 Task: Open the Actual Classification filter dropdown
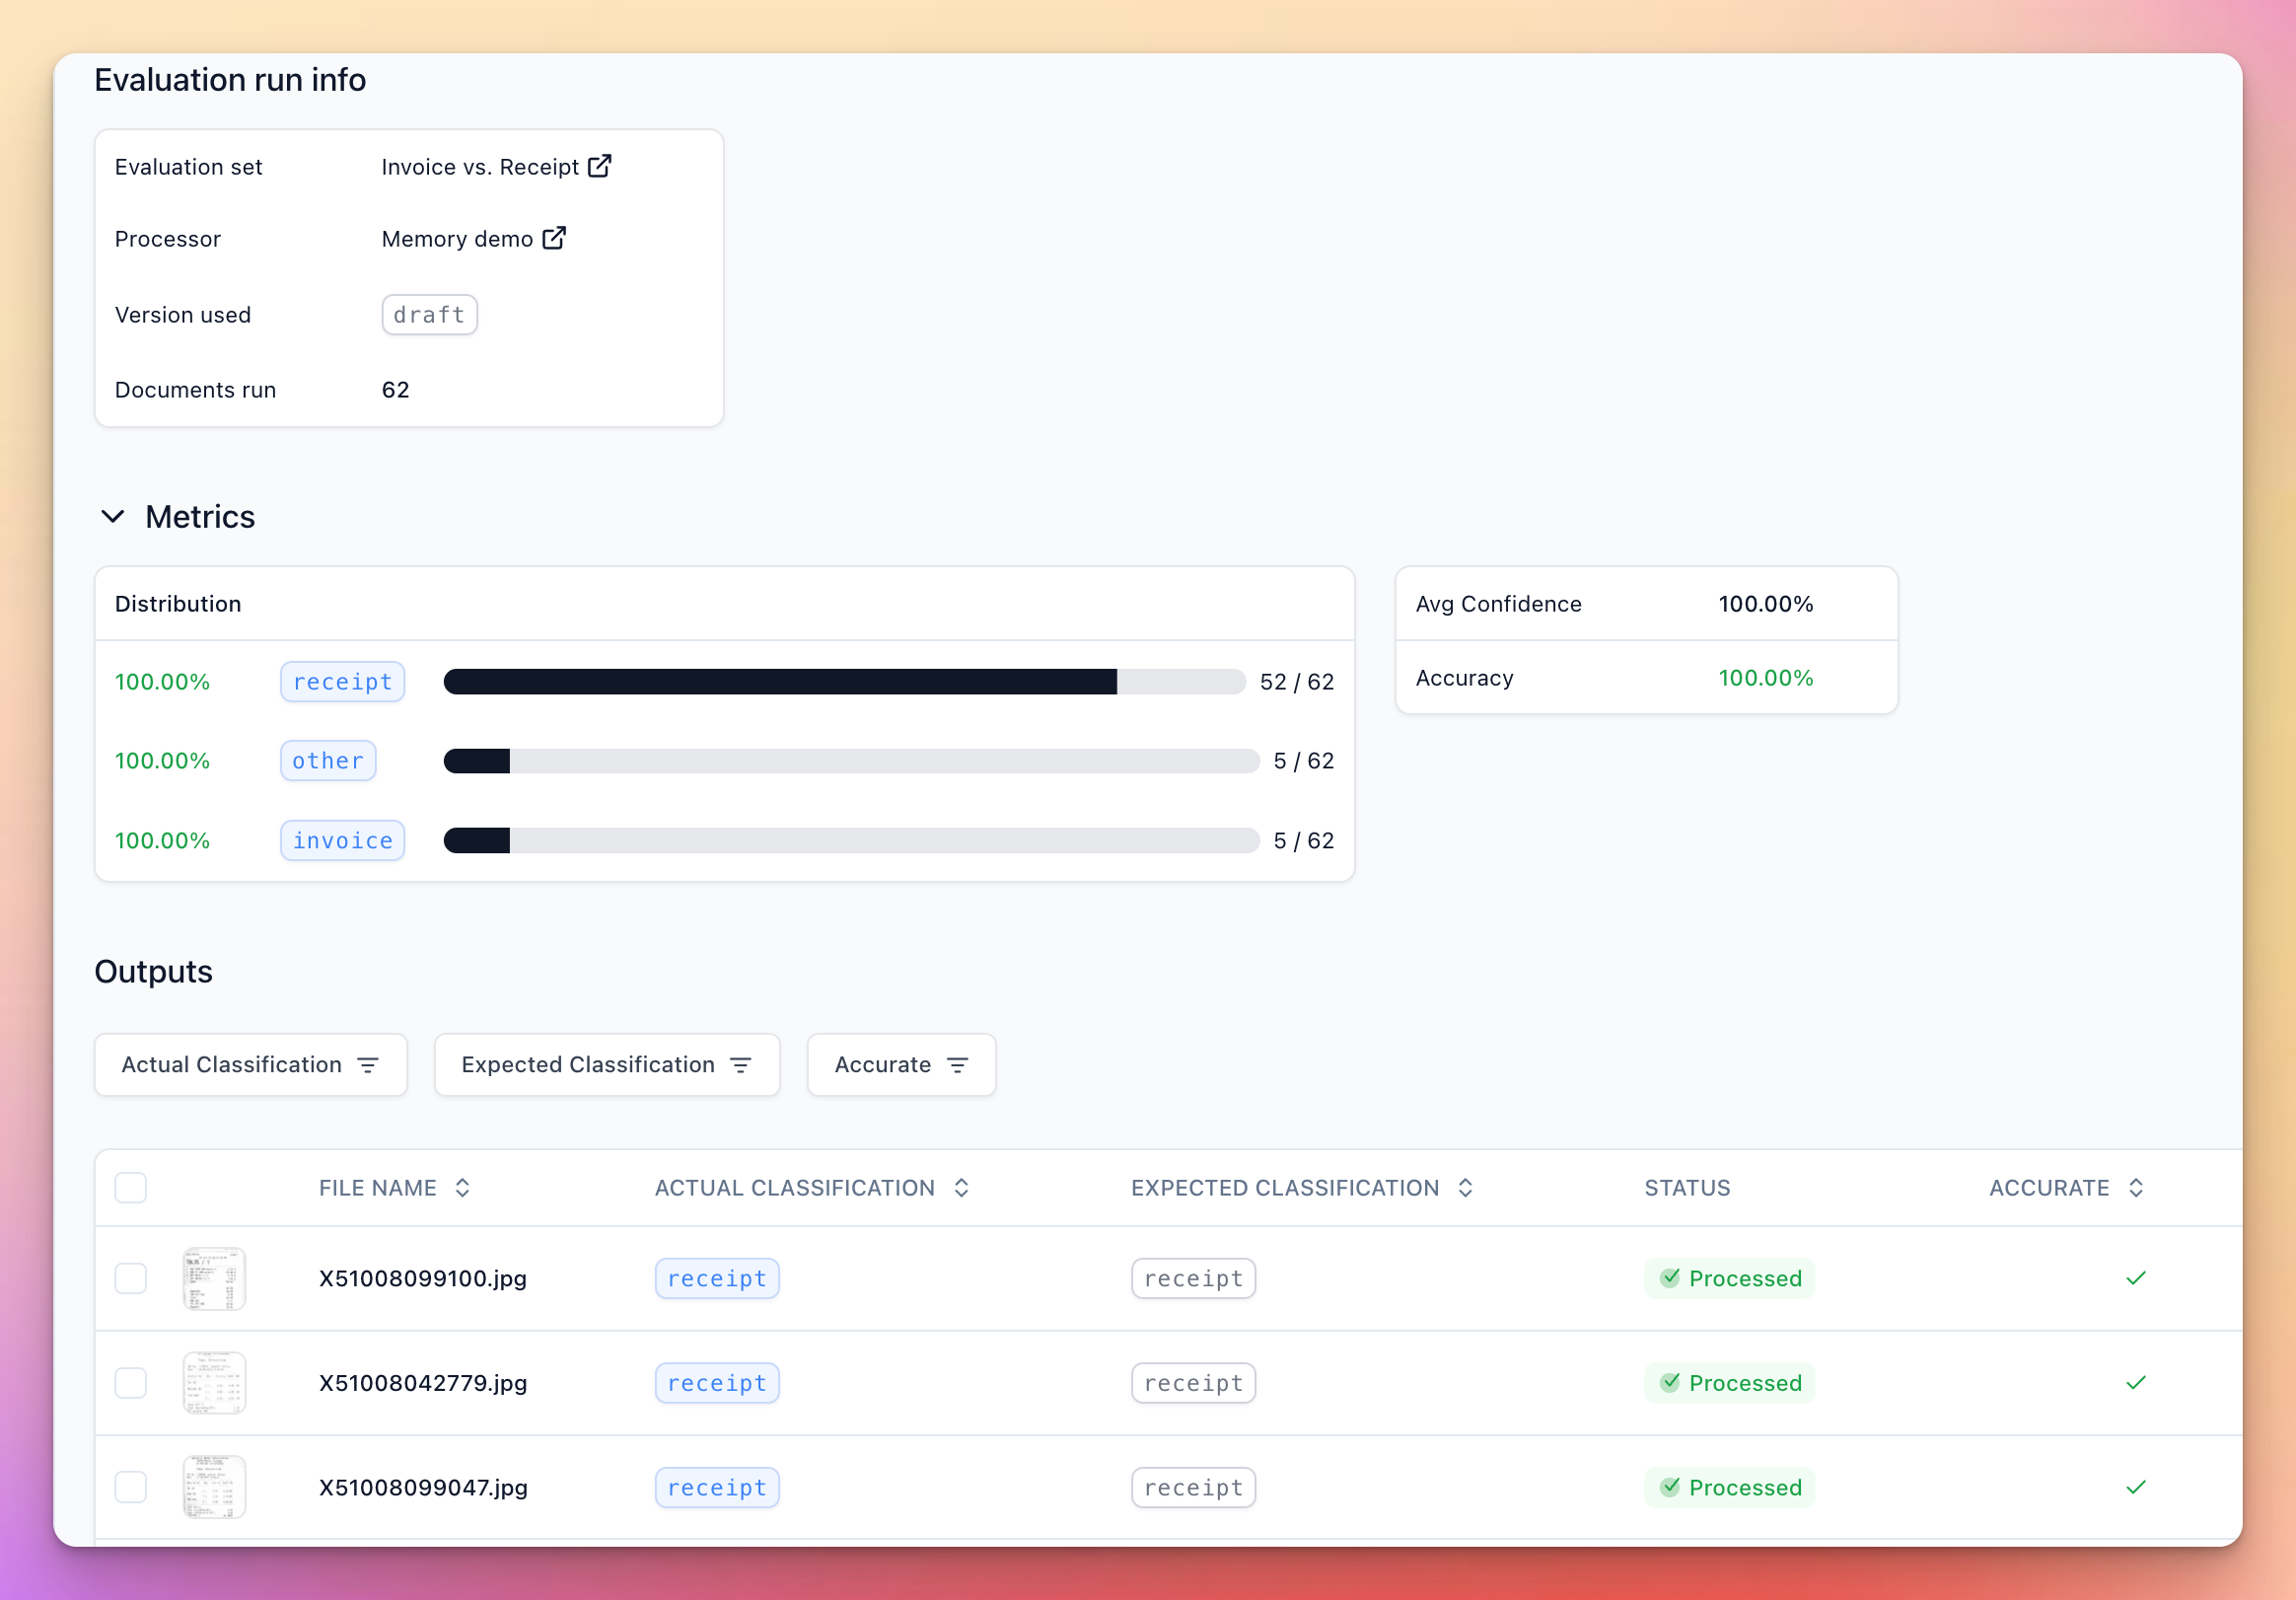point(250,1065)
